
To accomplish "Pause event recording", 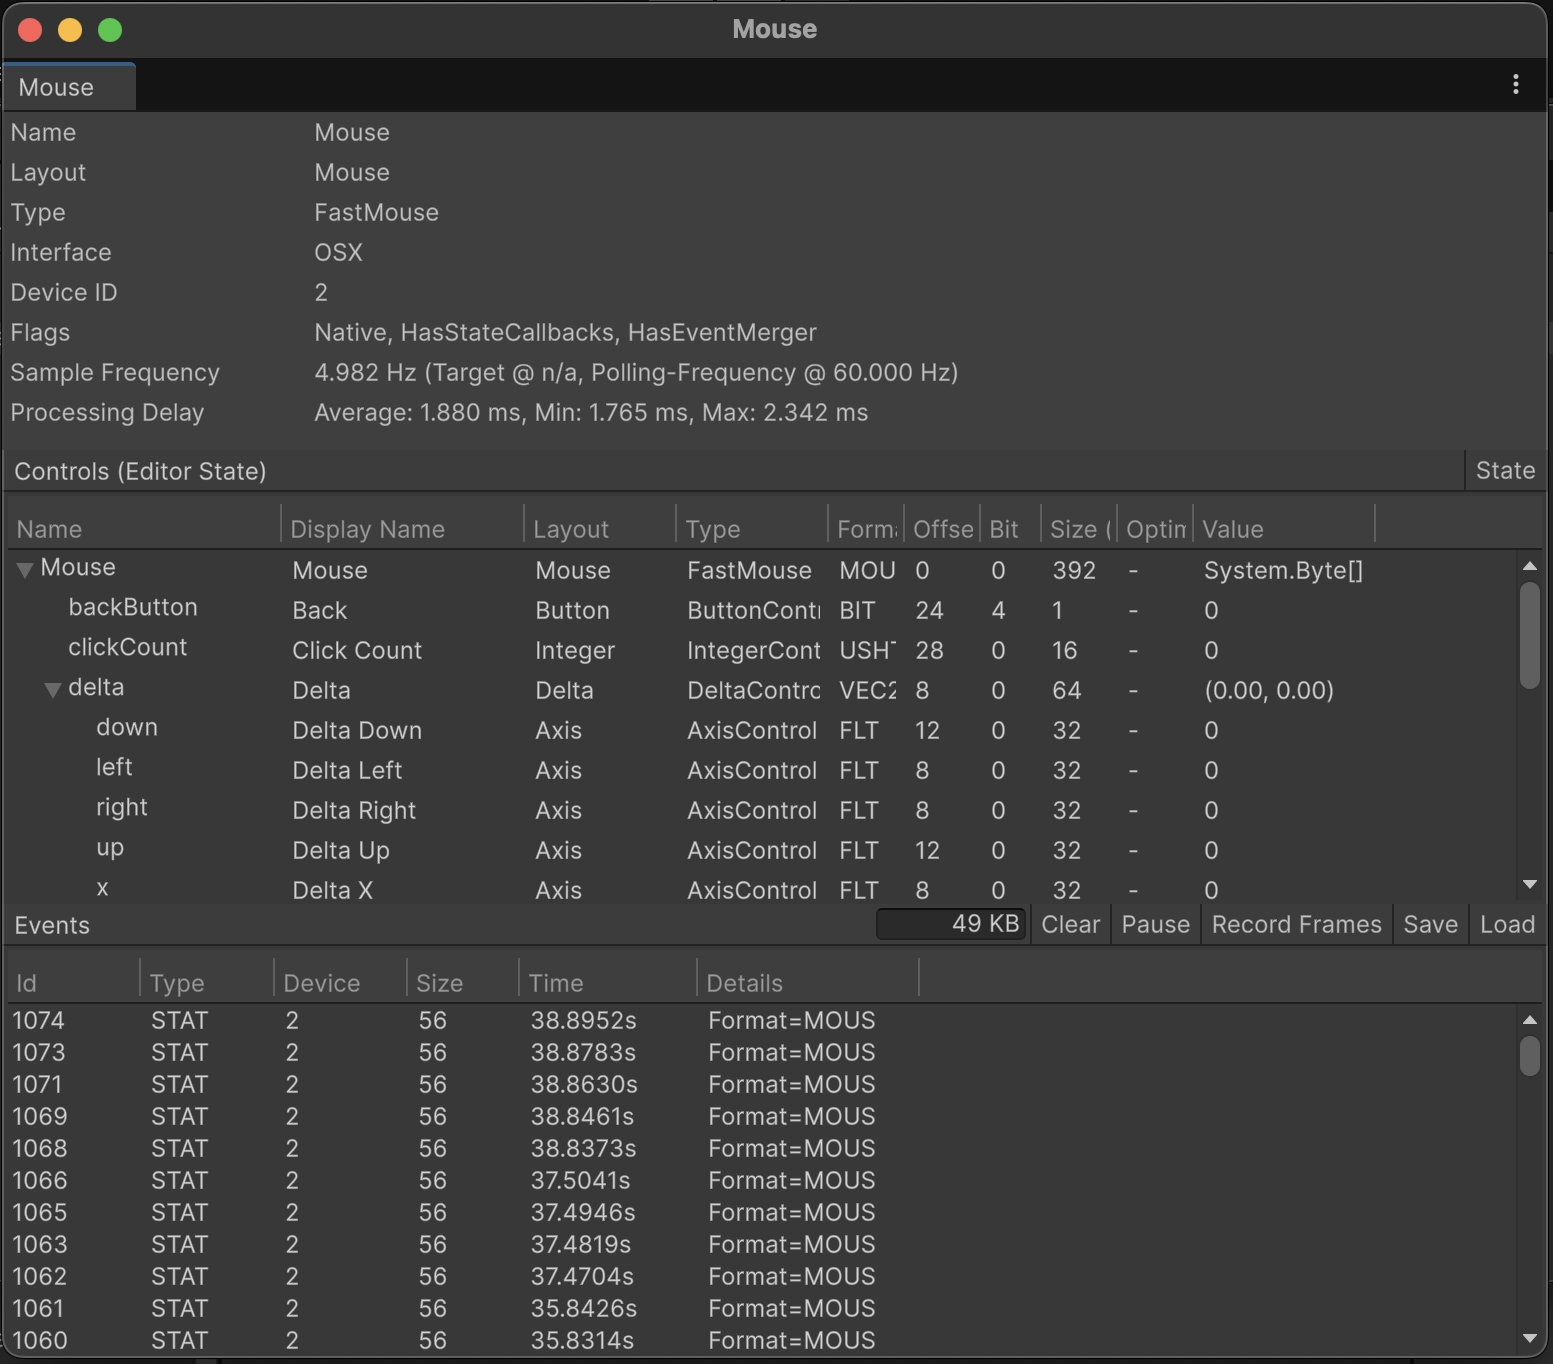I will (1154, 924).
